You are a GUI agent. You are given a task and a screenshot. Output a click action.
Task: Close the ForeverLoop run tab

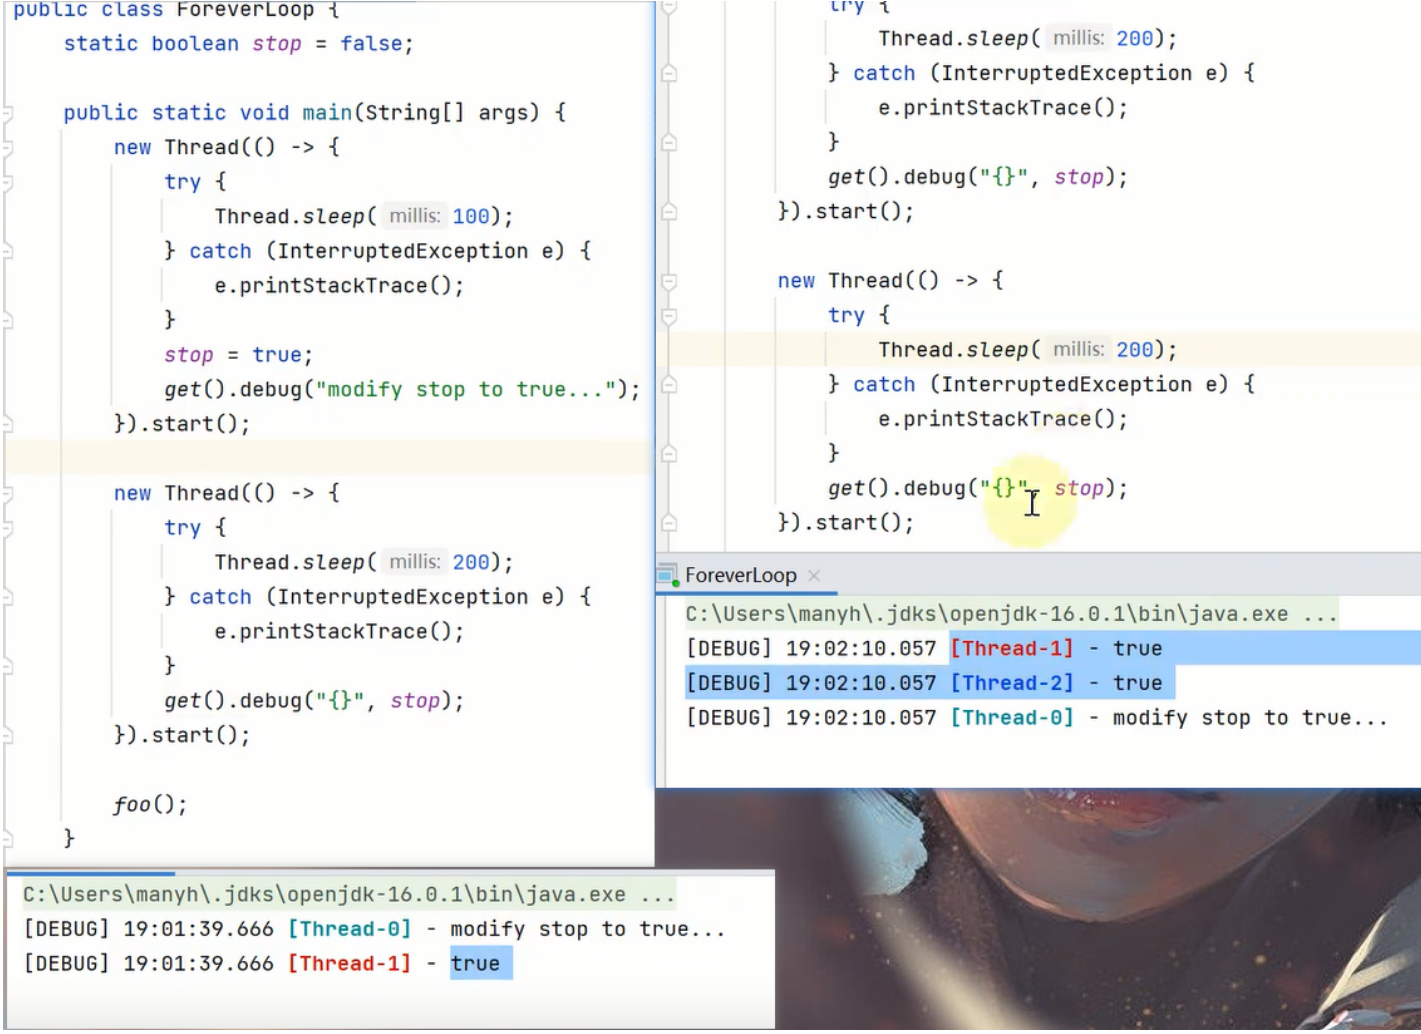pos(814,575)
